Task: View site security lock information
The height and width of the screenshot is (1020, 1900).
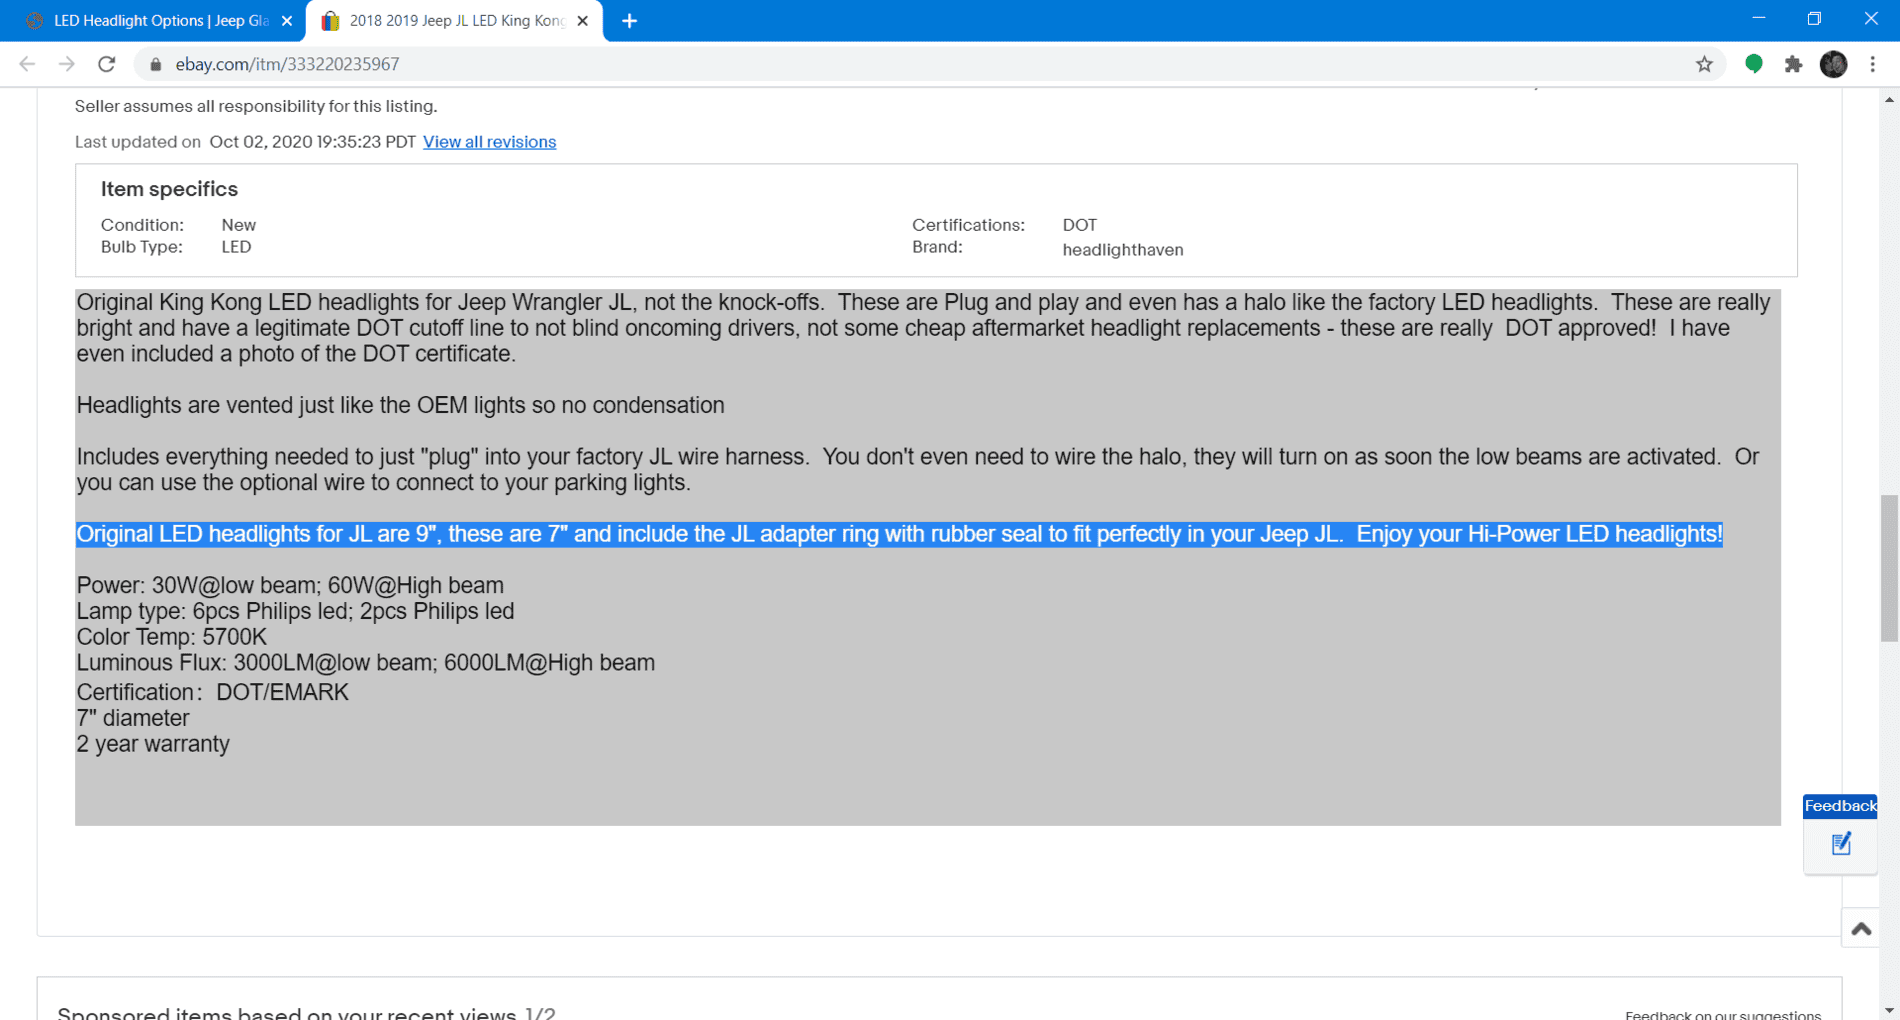Action: click(155, 64)
